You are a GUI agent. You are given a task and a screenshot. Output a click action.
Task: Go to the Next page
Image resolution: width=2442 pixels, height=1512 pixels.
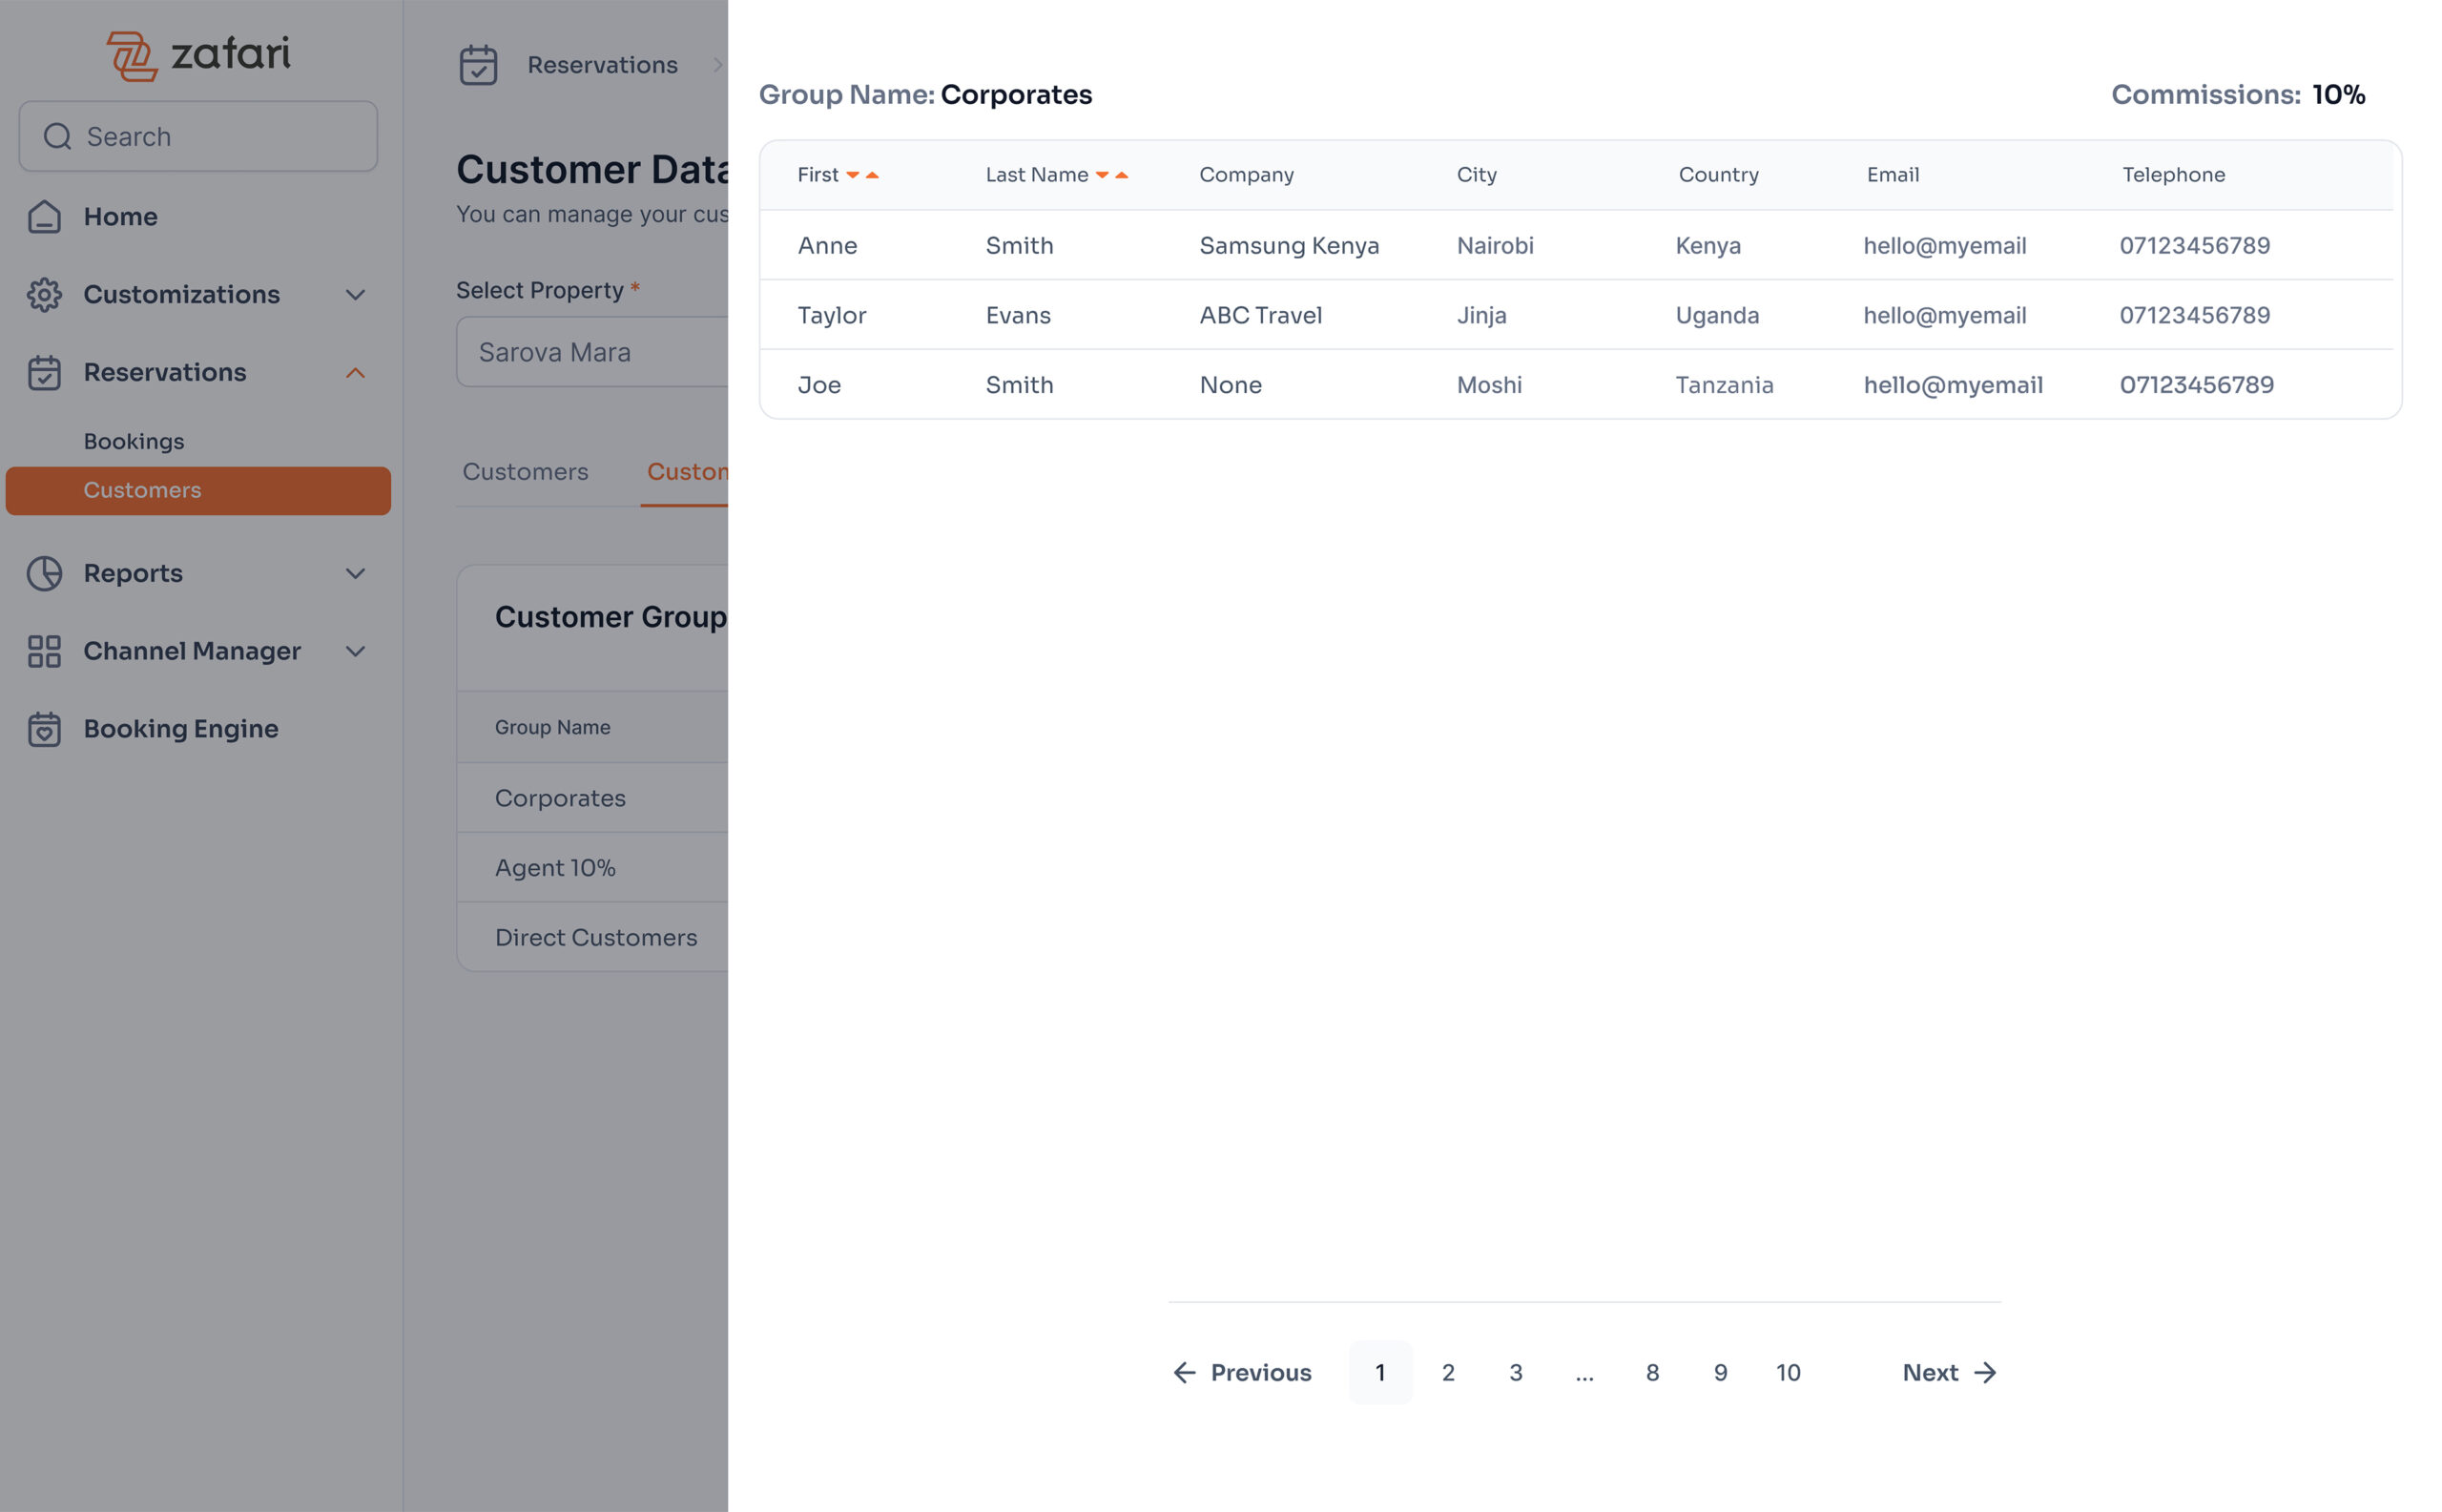1948,1373
